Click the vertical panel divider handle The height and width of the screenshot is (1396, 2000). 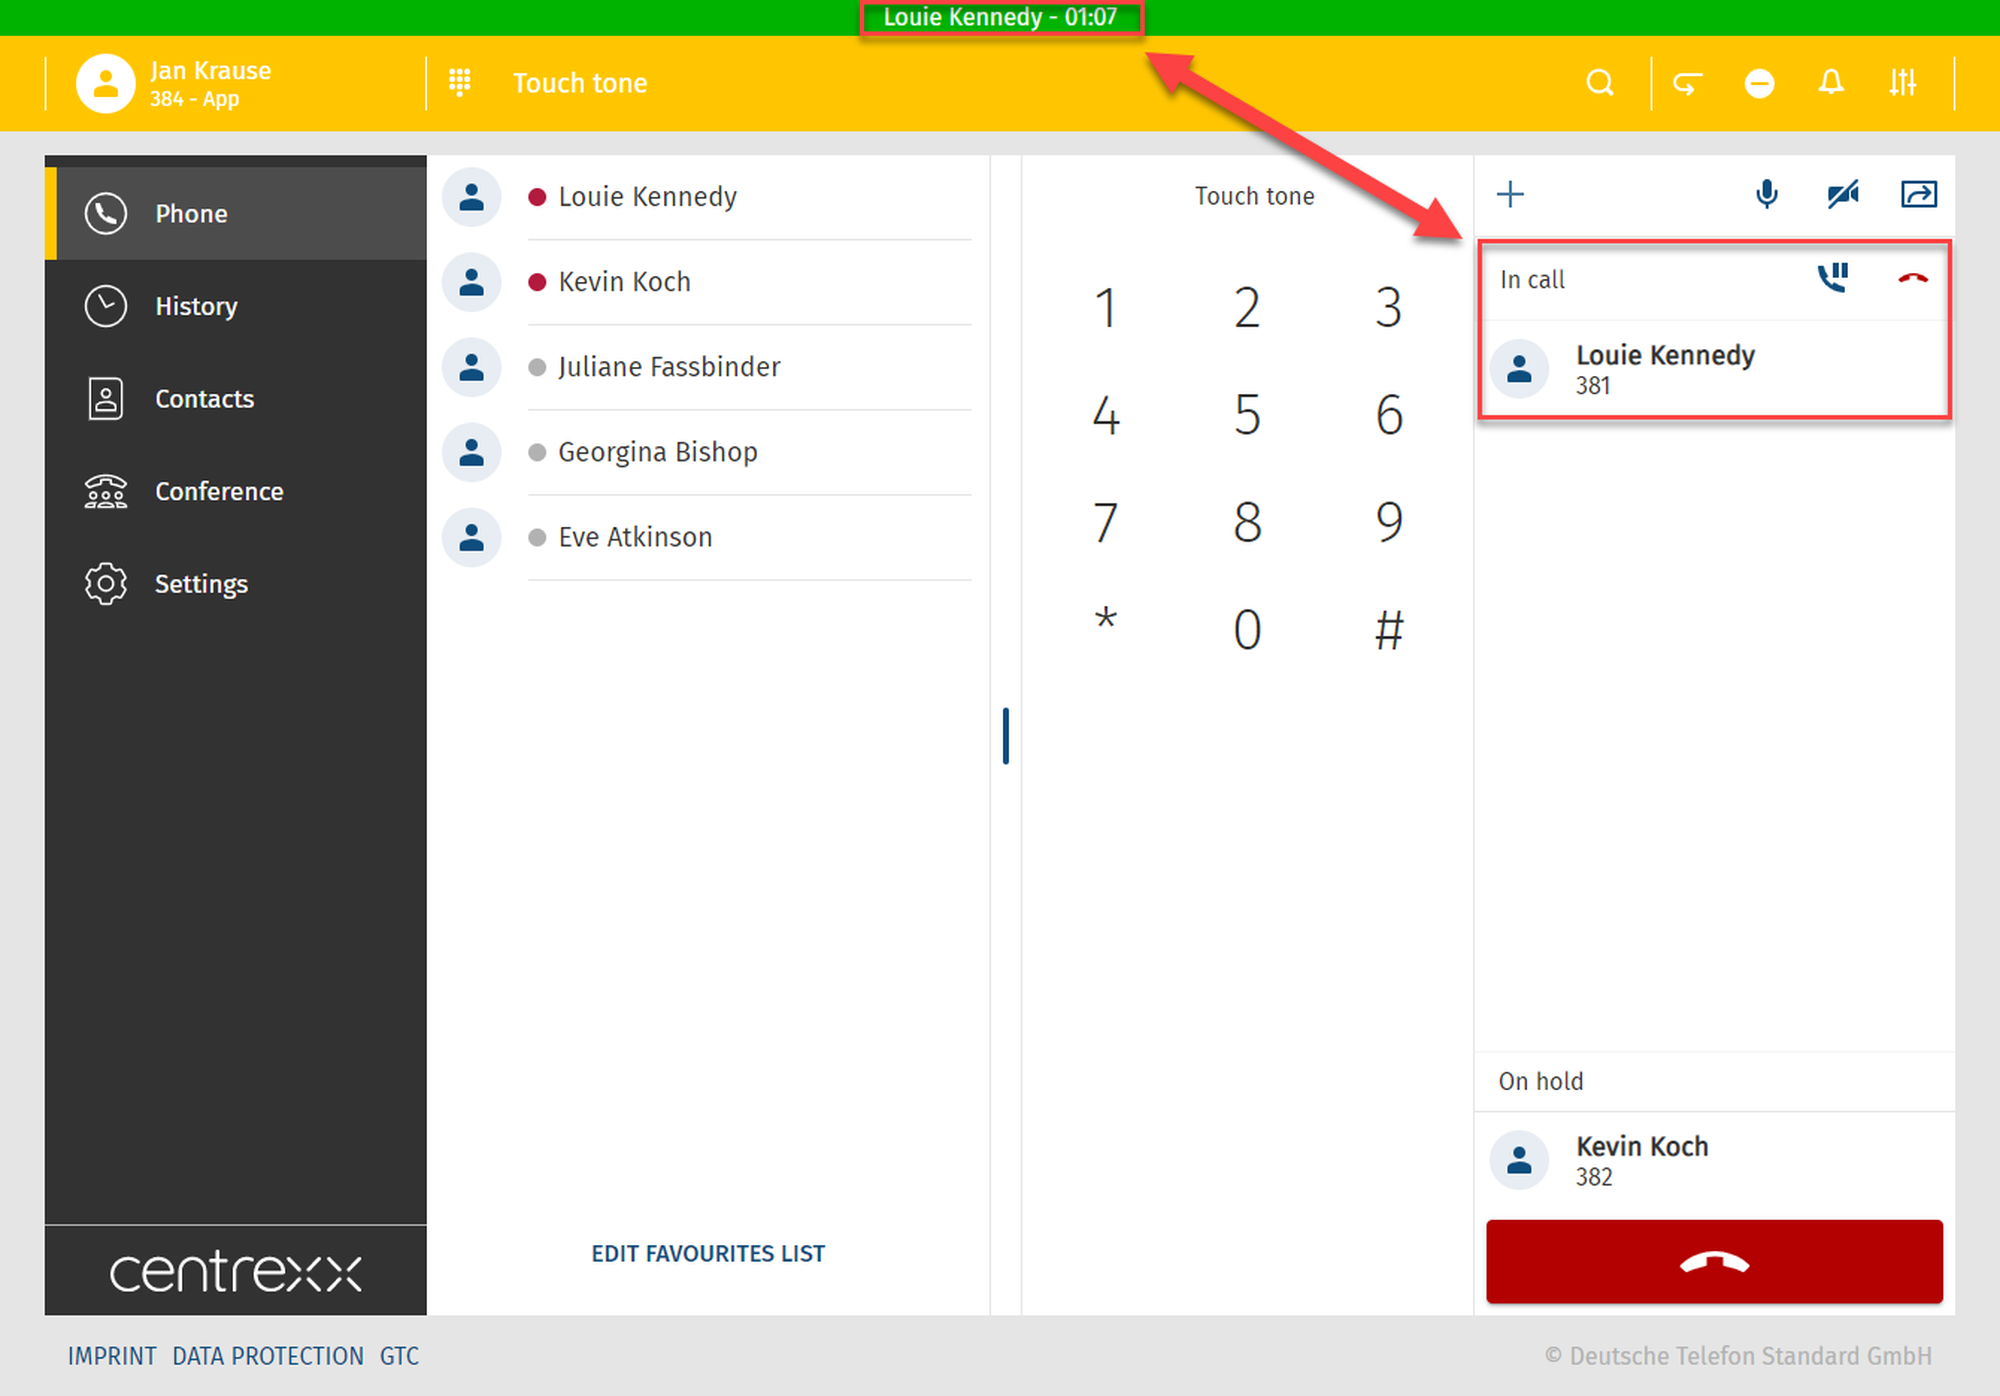(1006, 736)
